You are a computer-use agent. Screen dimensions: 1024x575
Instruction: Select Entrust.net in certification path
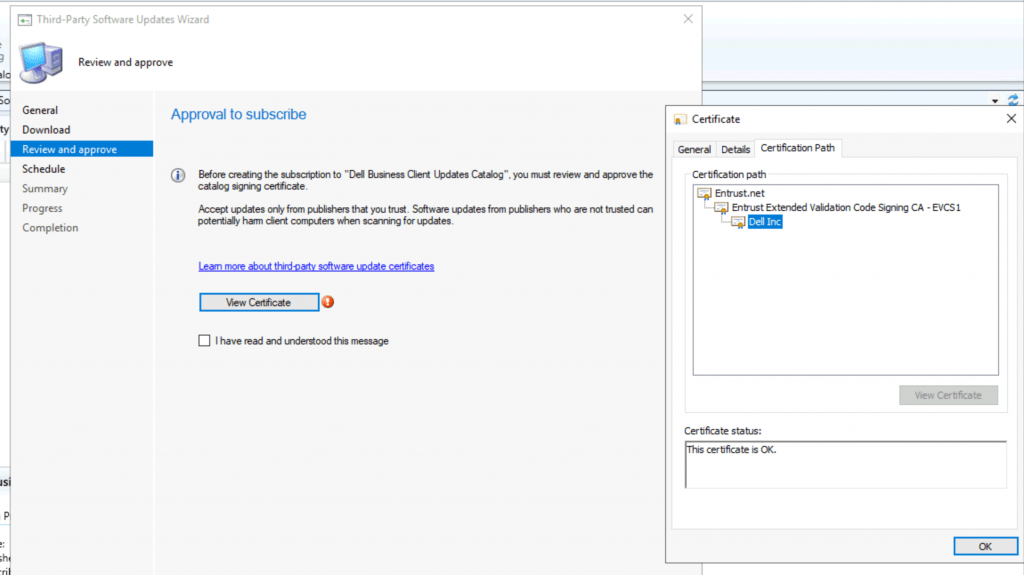coord(739,193)
